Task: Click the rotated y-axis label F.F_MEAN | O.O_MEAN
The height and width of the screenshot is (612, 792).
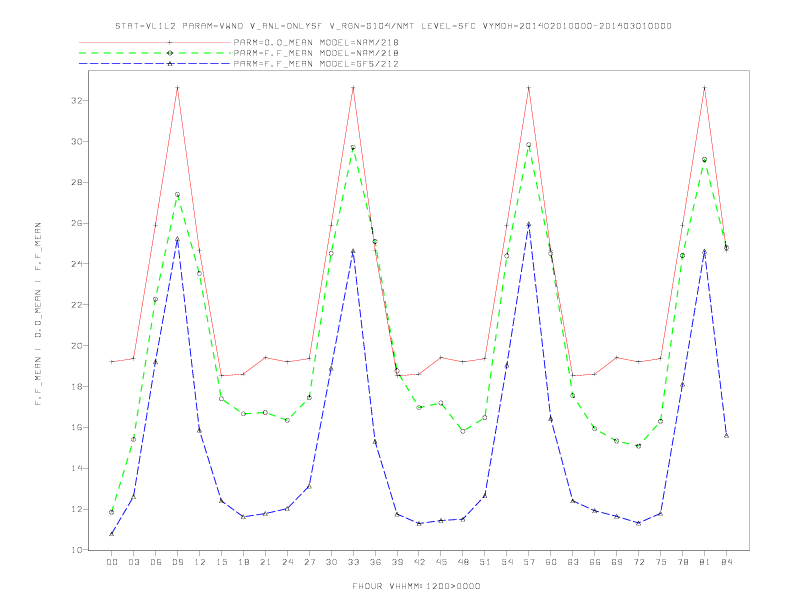Action: point(38,314)
